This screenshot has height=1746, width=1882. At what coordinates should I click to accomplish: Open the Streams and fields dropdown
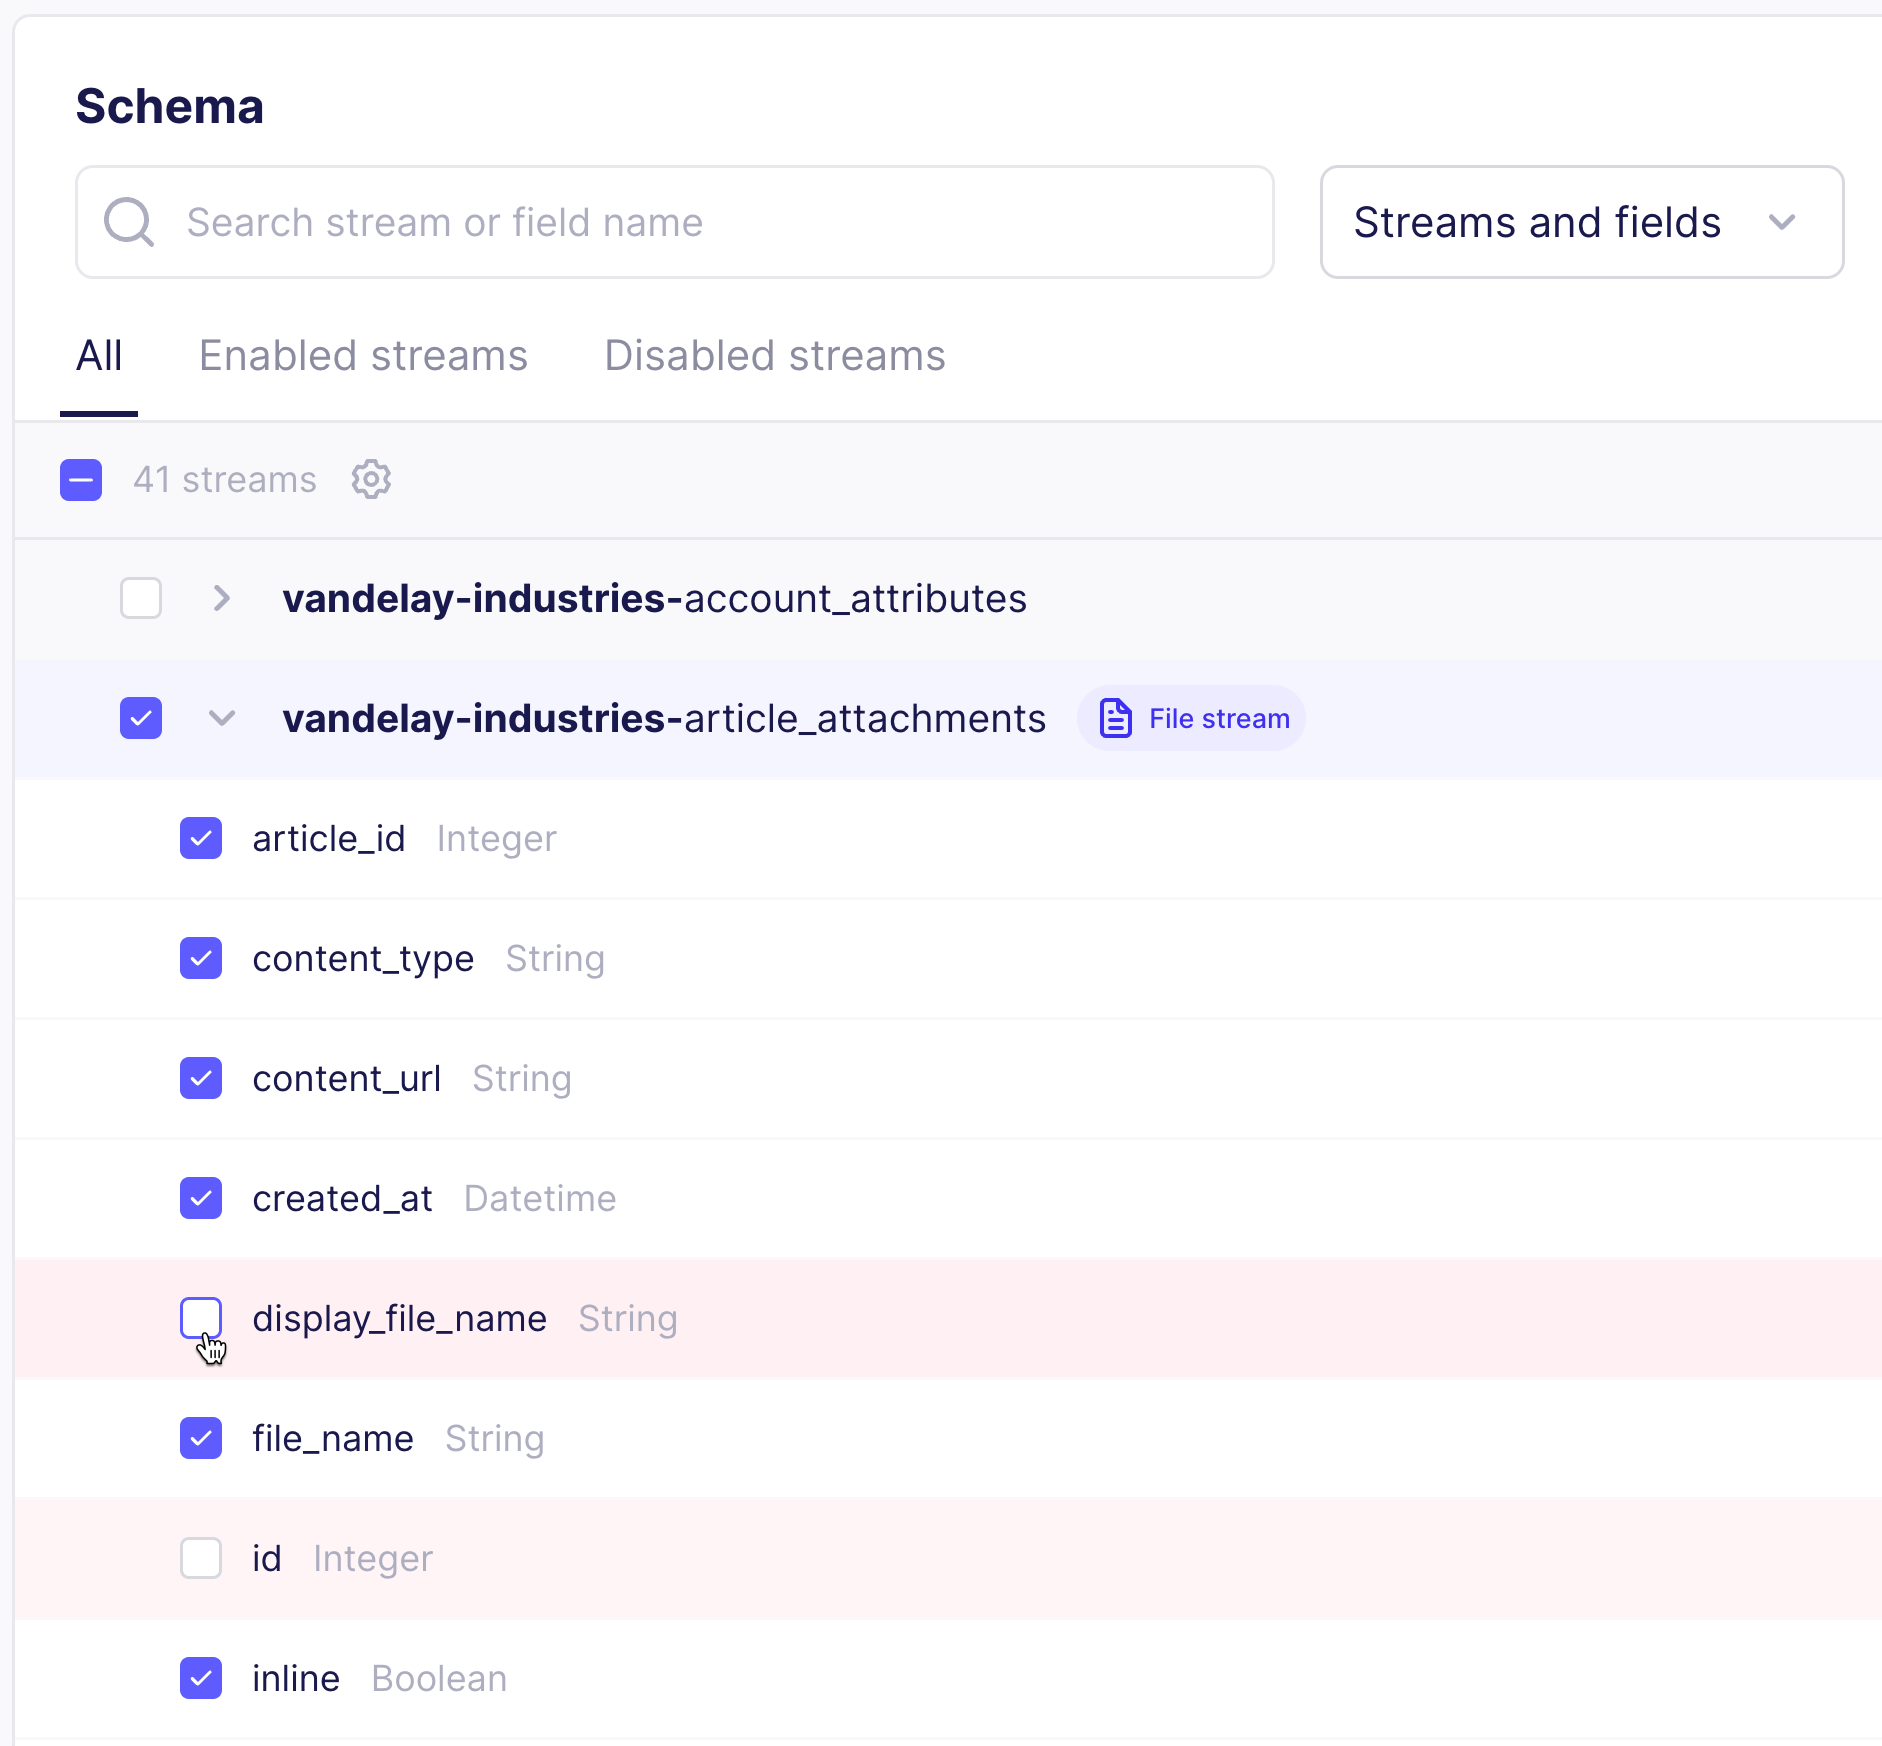point(1580,222)
